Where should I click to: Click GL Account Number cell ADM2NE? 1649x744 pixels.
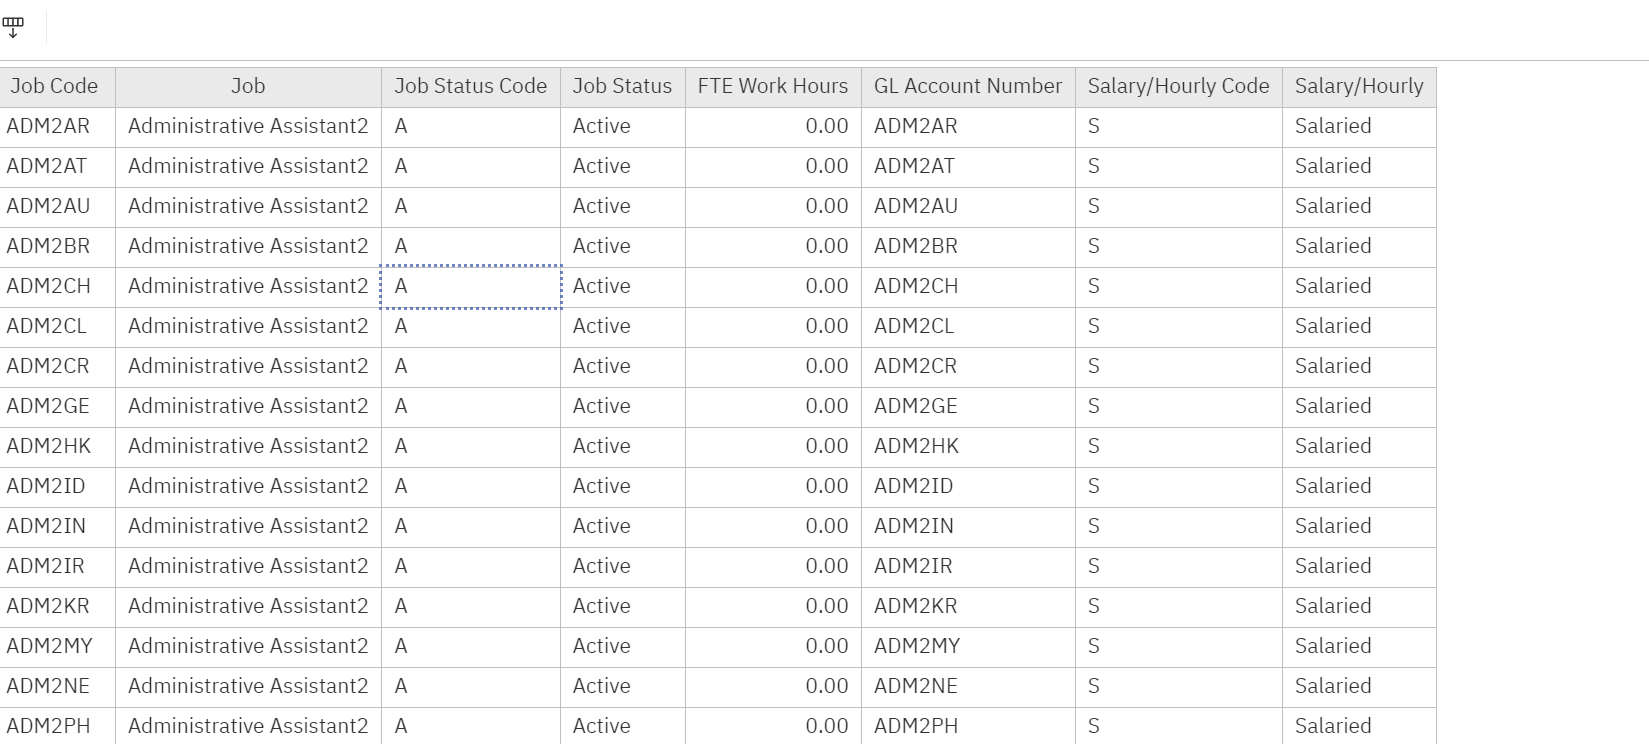click(x=968, y=687)
